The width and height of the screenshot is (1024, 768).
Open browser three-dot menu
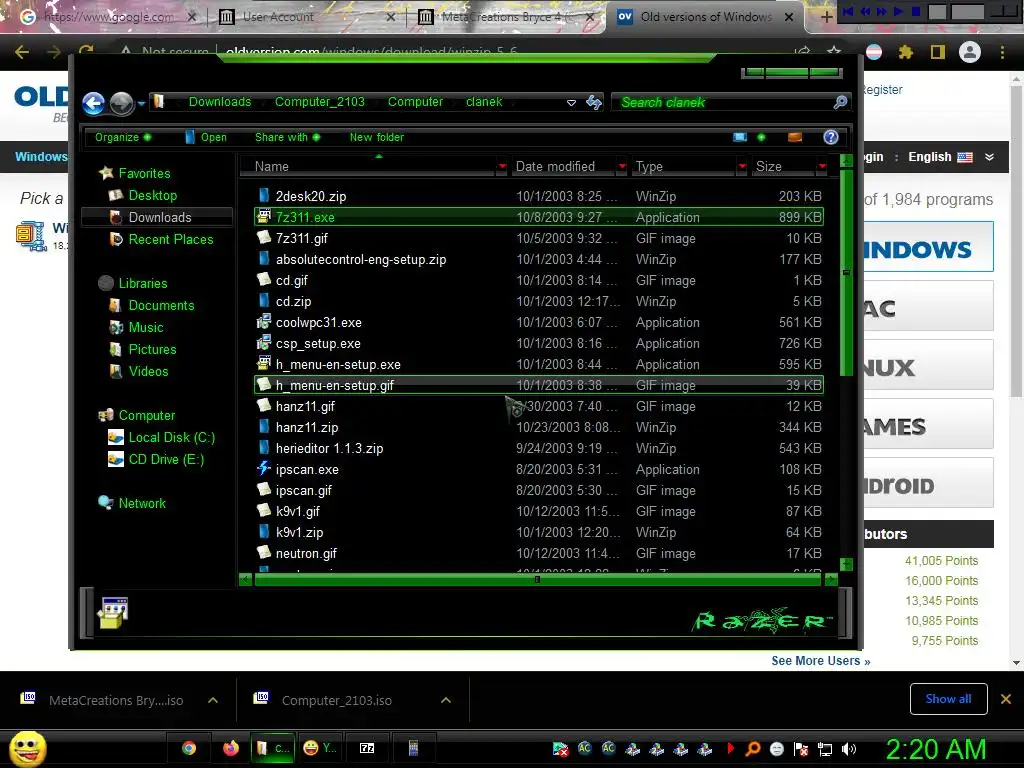click(1002, 52)
